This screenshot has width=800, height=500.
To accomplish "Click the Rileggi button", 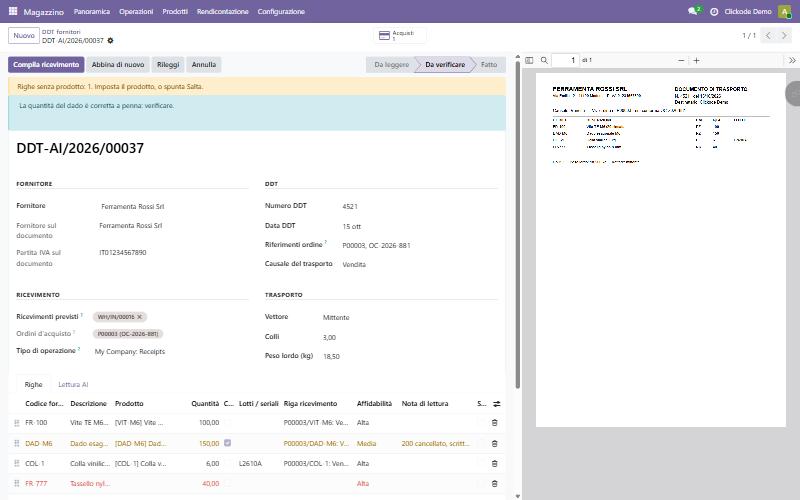I will pos(168,65).
